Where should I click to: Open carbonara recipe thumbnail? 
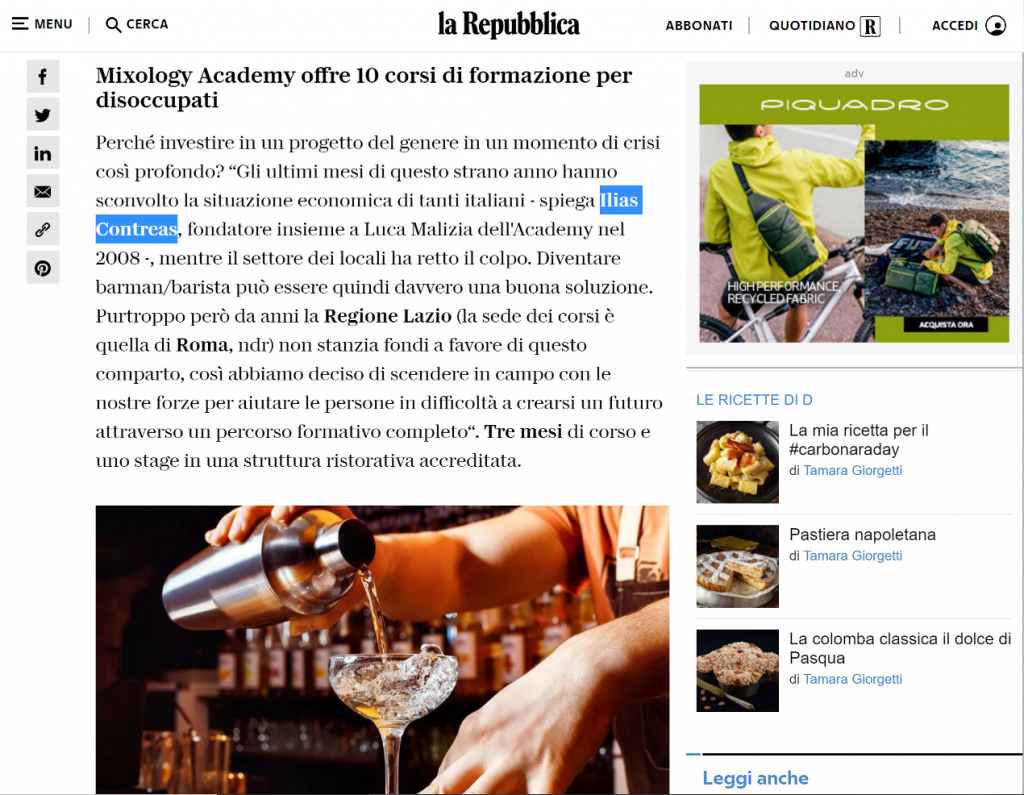click(x=737, y=462)
